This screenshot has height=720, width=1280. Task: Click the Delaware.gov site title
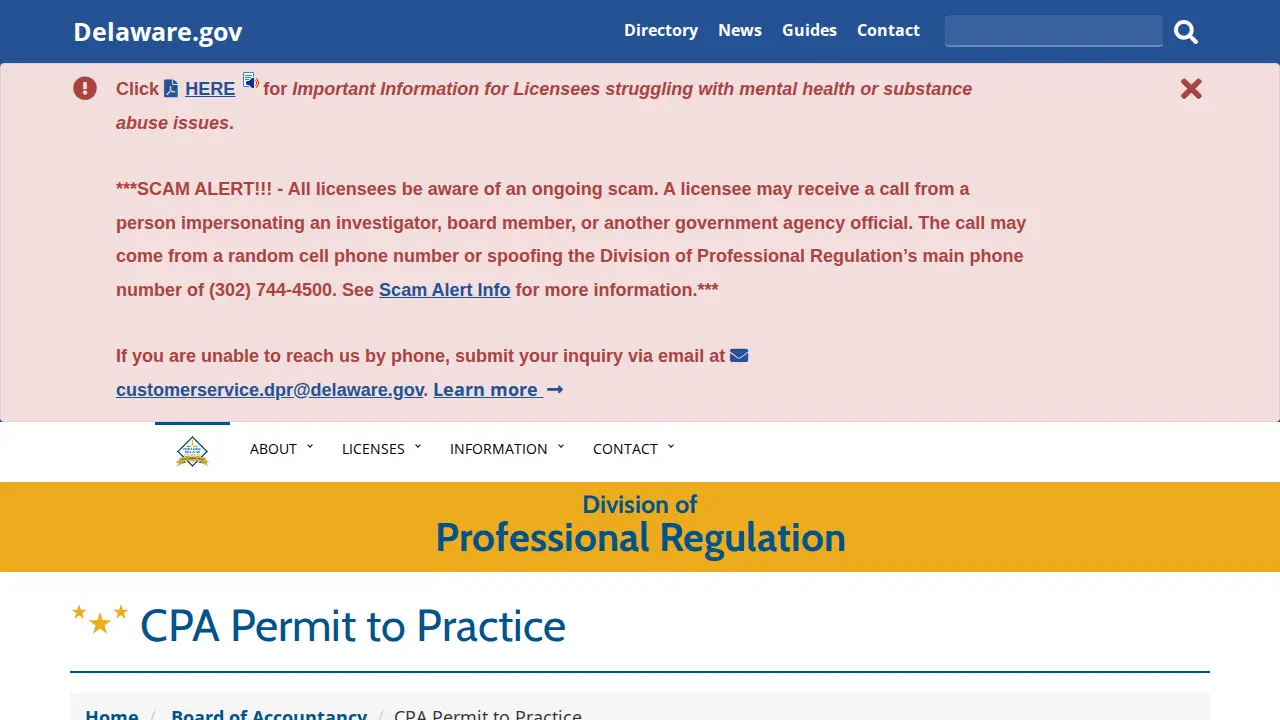158,32
